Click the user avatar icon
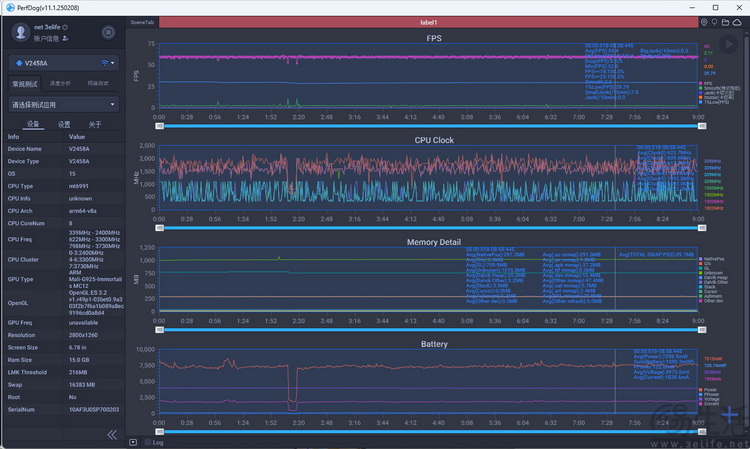 20,32
